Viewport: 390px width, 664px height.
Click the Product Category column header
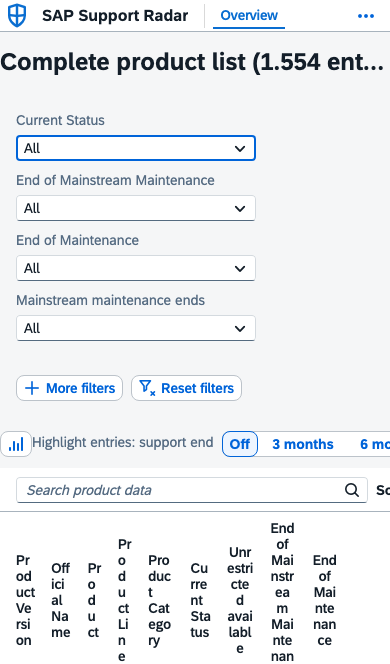(x=160, y=600)
